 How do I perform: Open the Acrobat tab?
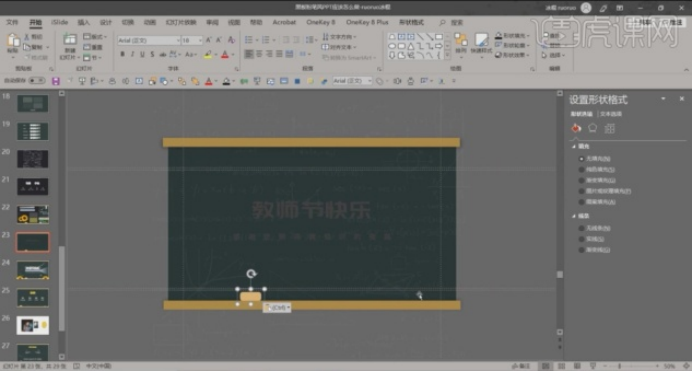(284, 22)
